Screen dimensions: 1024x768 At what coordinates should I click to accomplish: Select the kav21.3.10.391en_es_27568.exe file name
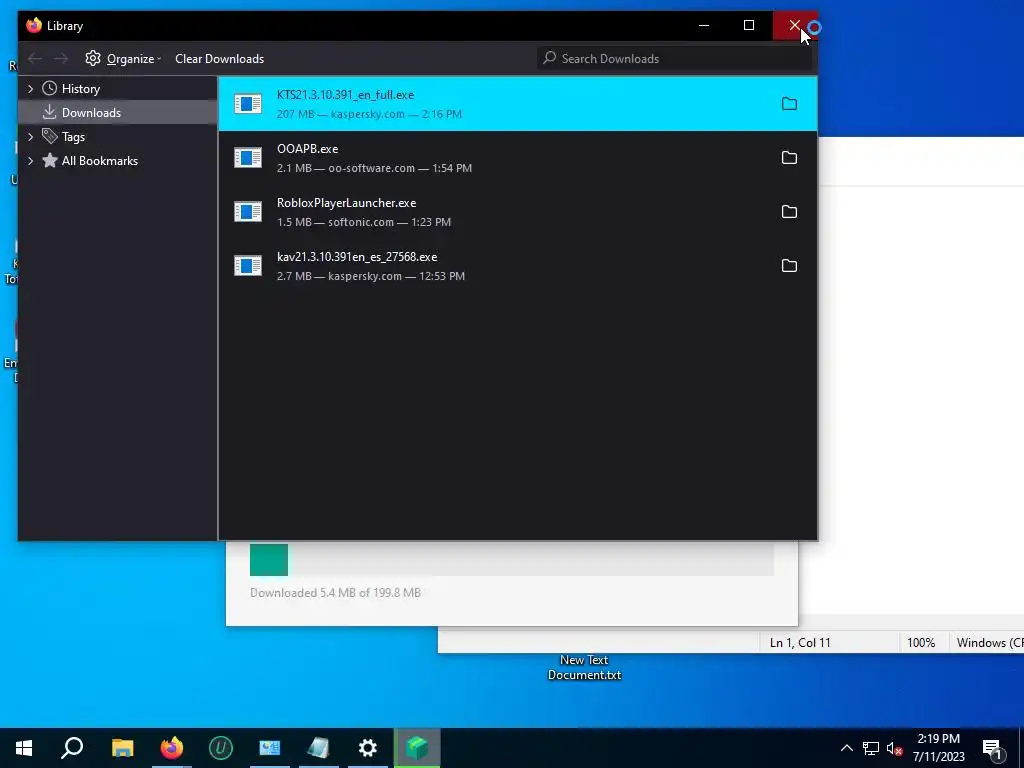(x=357, y=257)
